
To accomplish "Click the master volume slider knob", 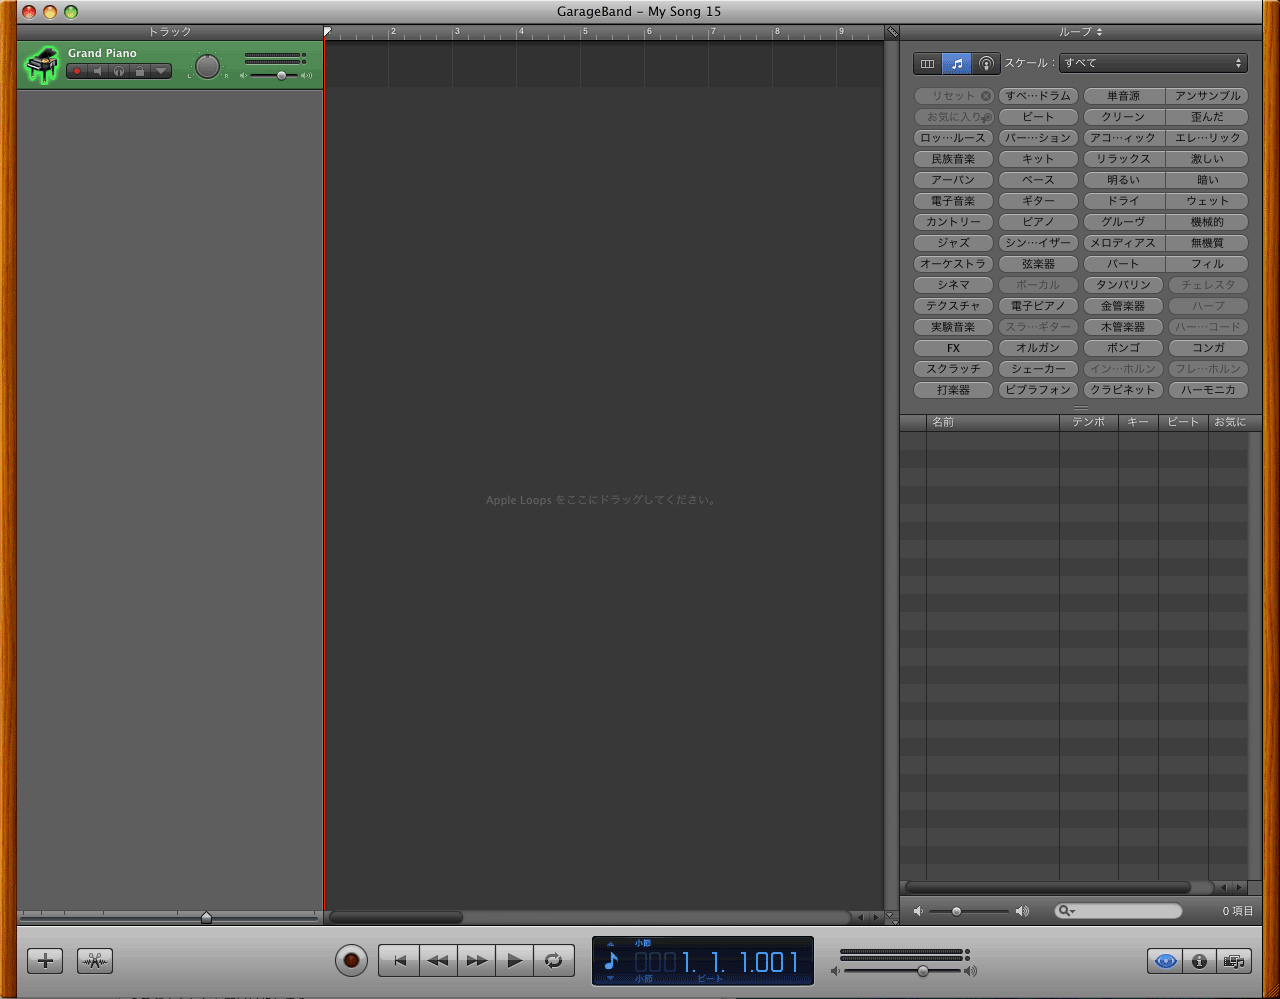I will (x=923, y=971).
